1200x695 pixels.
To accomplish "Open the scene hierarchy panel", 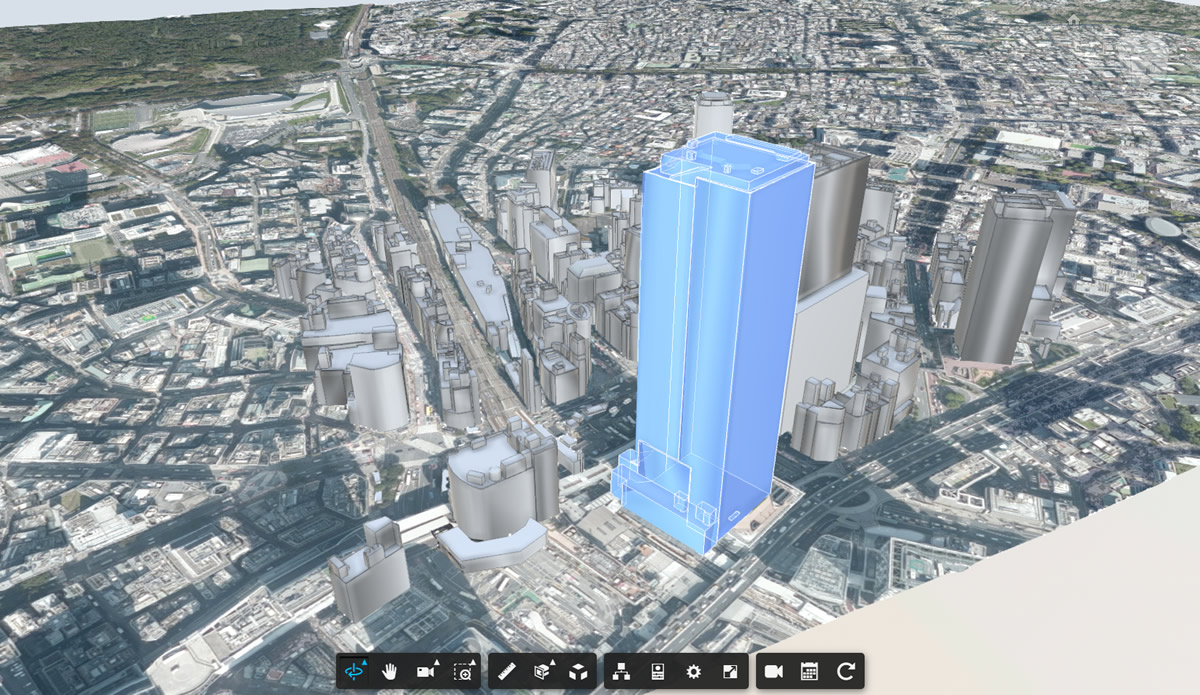I will [619, 669].
